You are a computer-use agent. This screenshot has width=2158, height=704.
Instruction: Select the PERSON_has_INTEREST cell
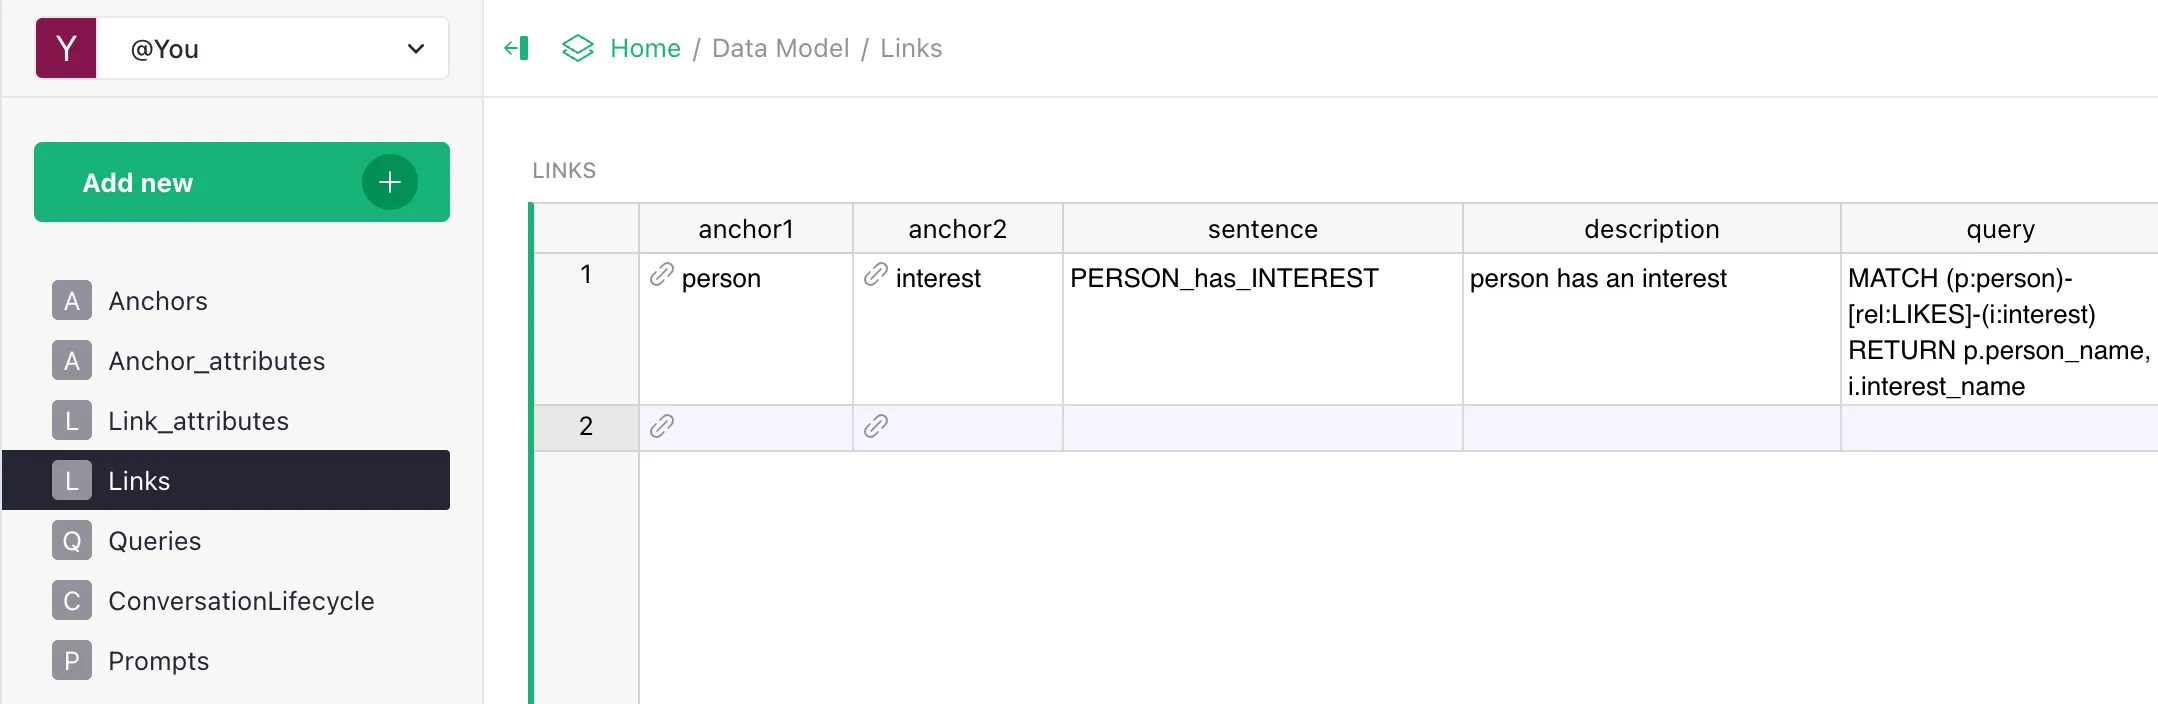tap(1263, 329)
